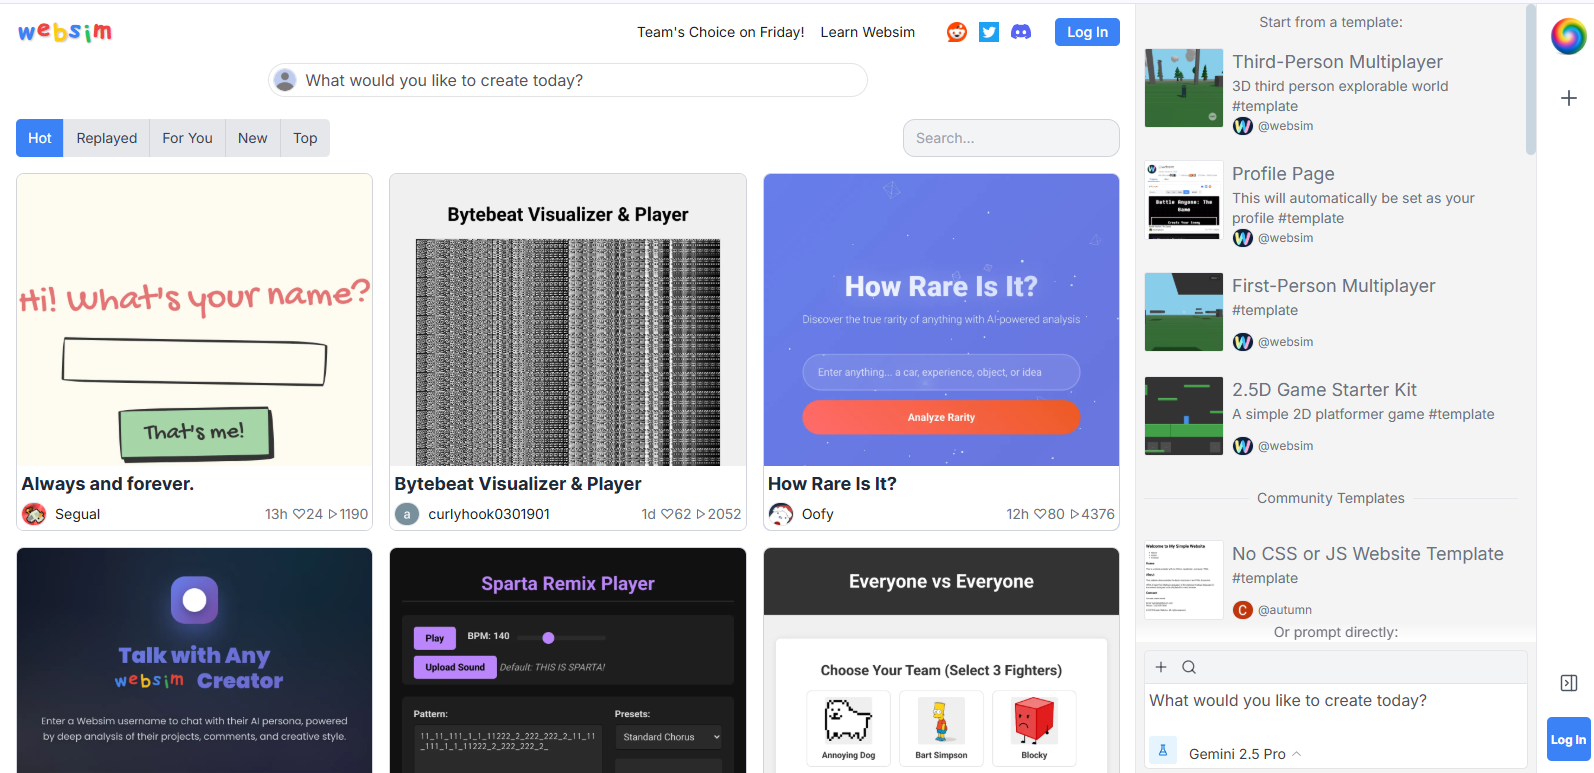Open the Third-Person Multiplayer title link
The width and height of the screenshot is (1594, 773).
[x=1337, y=62]
